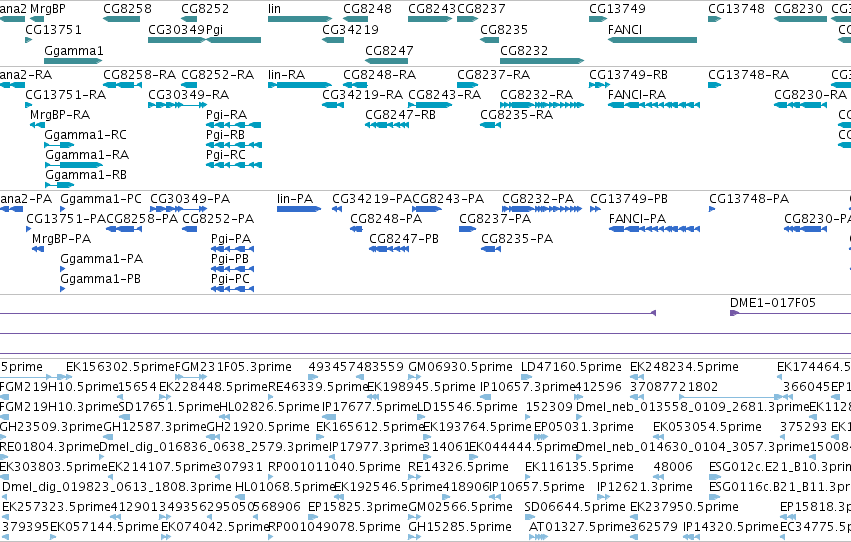Select protein FANCI-PA
This screenshot has height=542, width=851.
point(654,229)
